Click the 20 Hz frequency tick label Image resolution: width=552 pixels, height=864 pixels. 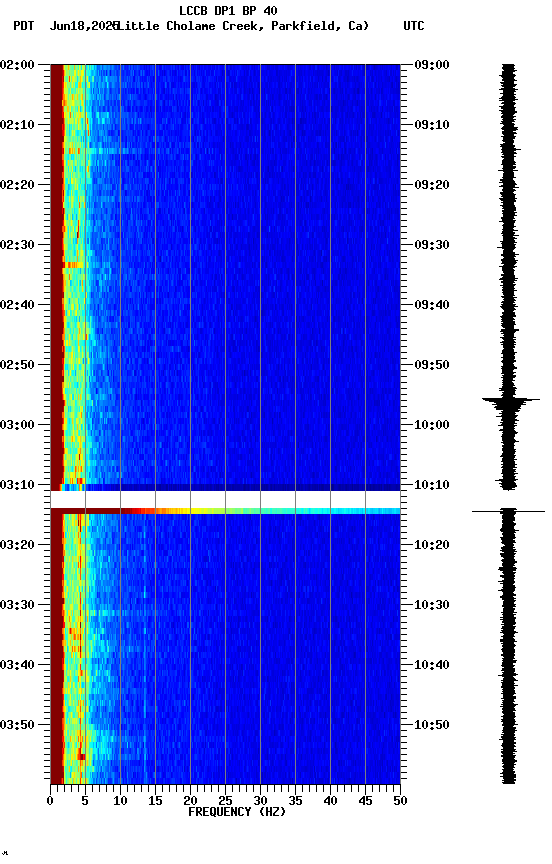click(x=190, y=801)
